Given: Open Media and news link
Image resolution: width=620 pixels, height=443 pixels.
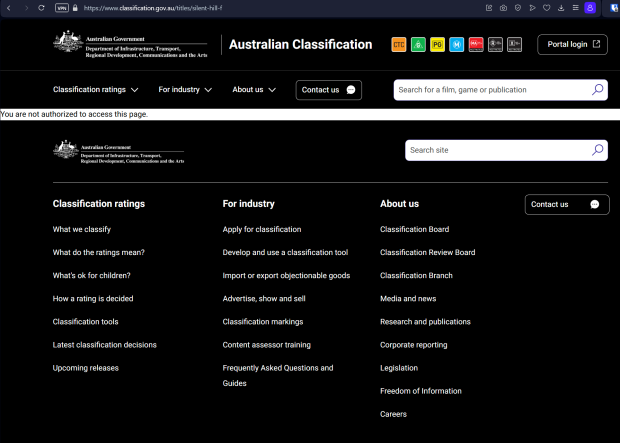Looking at the screenshot, I should click(408, 299).
